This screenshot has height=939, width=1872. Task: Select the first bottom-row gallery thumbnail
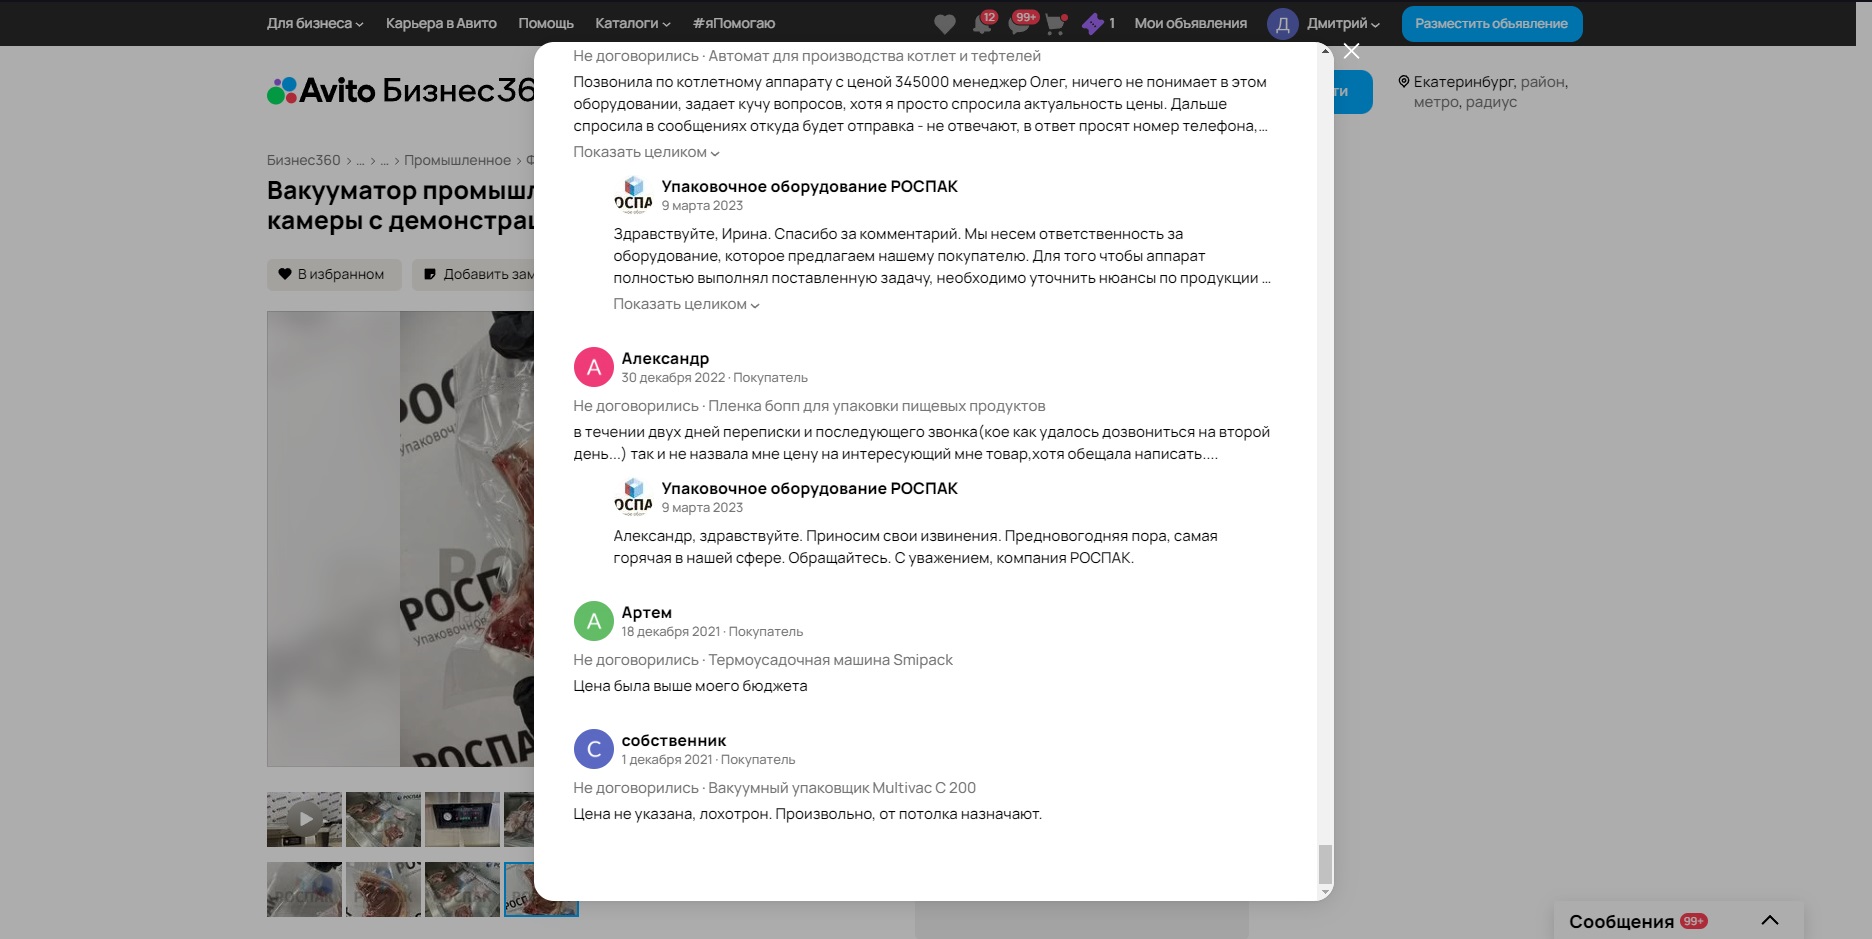point(304,889)
